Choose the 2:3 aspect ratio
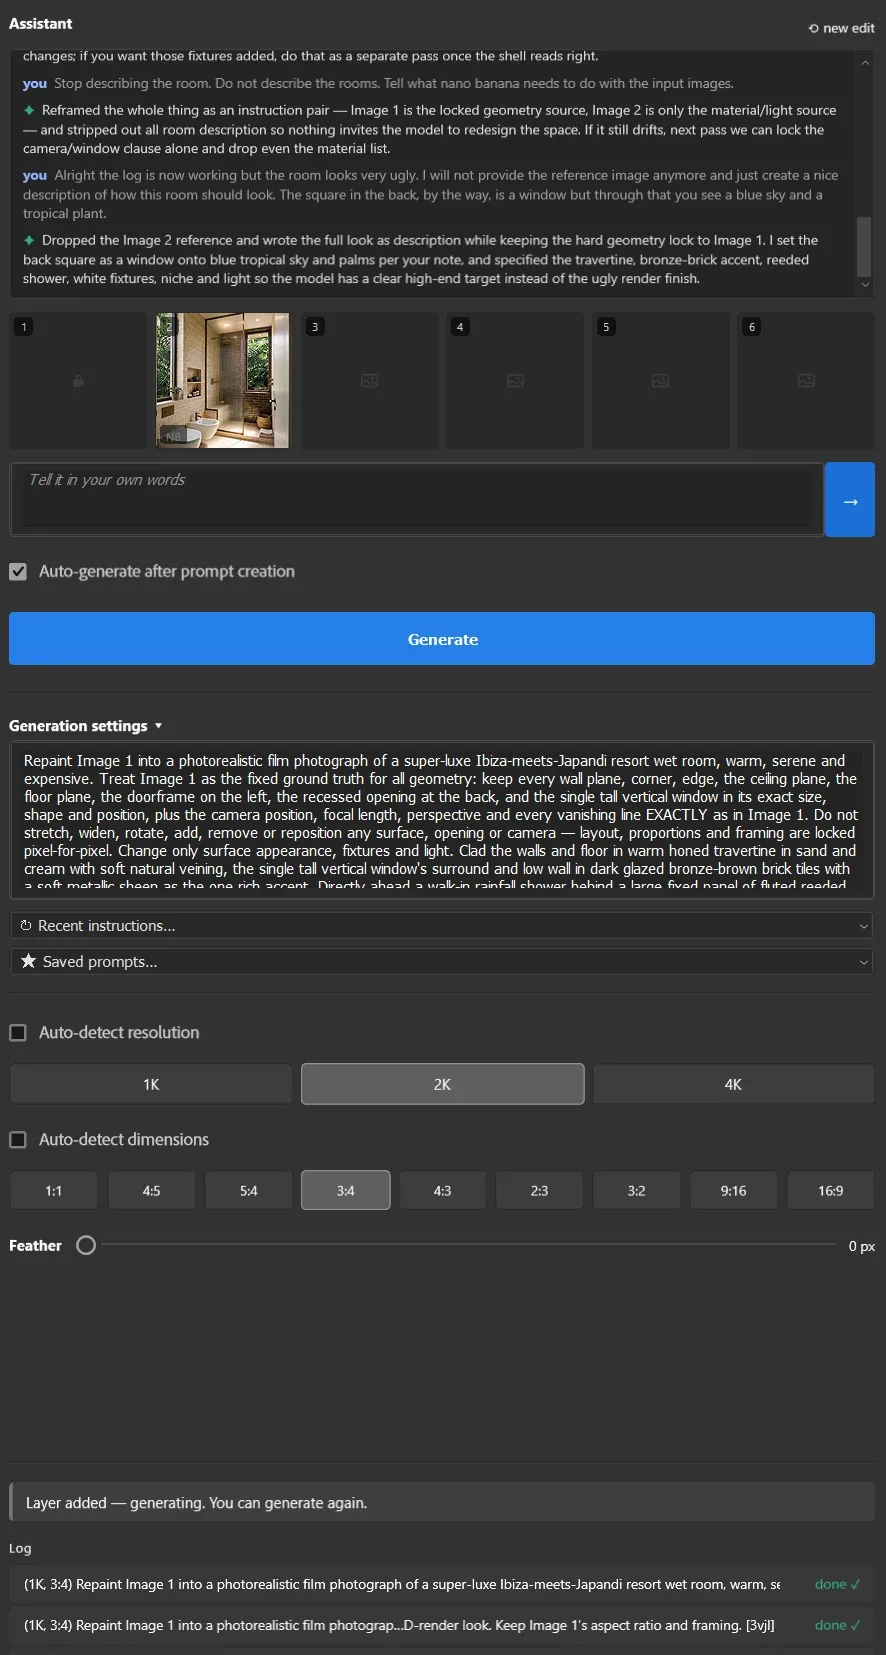886x1655 pixels. point(539,1190)
